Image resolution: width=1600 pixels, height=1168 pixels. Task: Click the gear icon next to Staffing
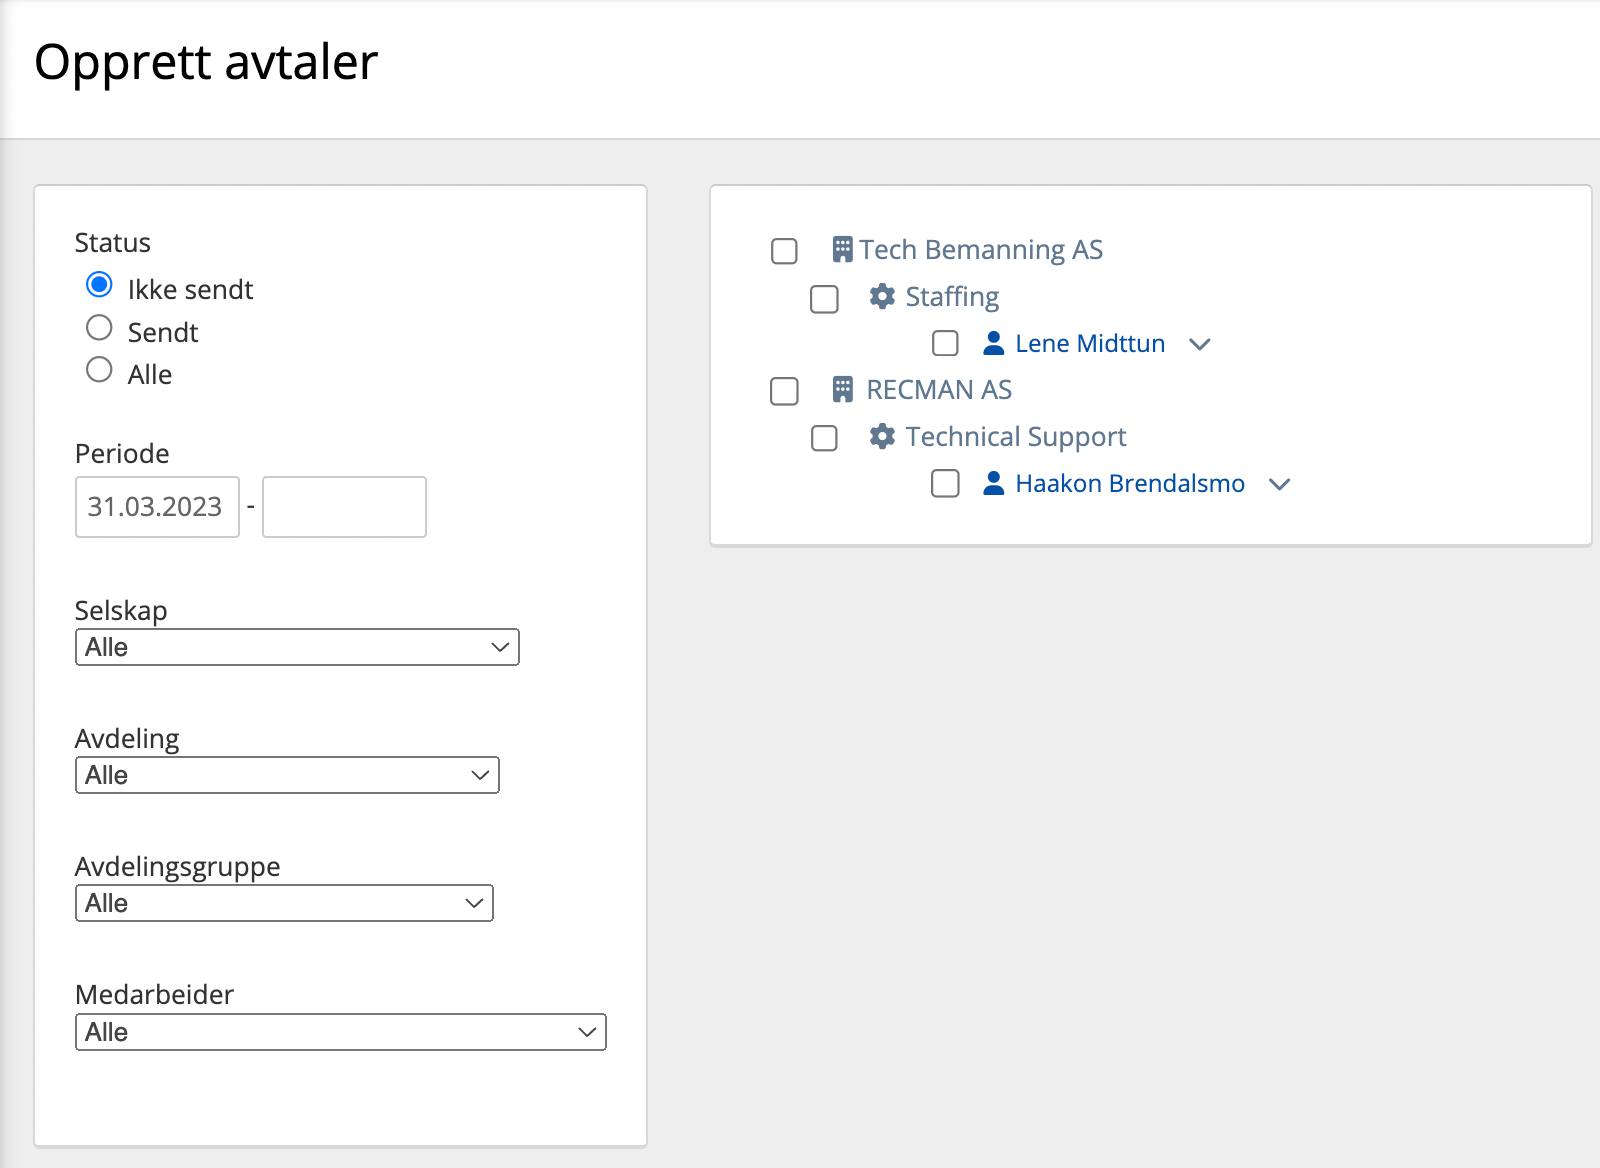pos(882,296)
